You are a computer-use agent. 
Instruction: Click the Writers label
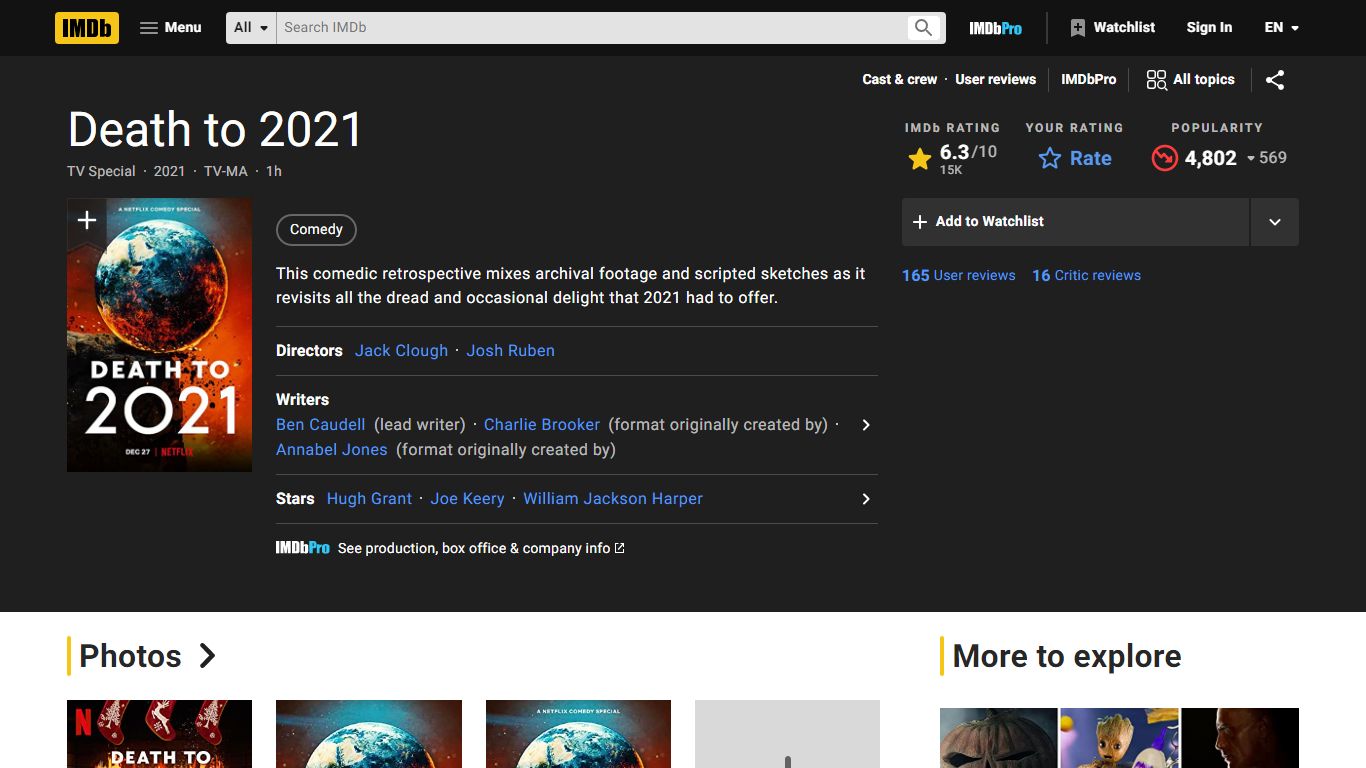tap(302, 400)
